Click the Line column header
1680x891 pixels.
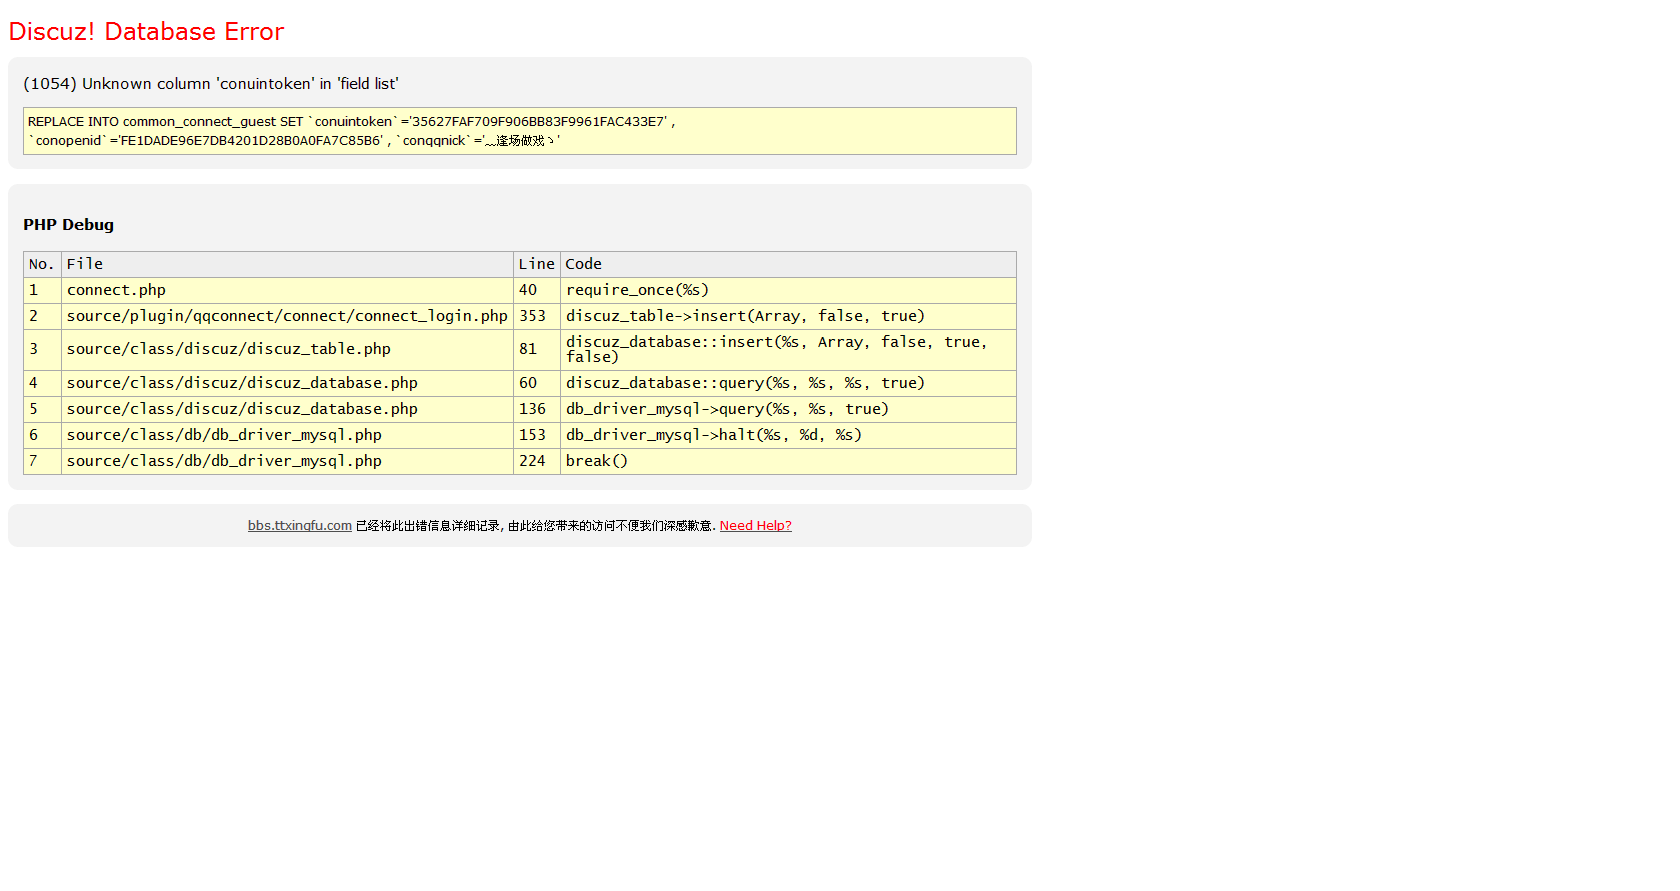coord(536,264)
